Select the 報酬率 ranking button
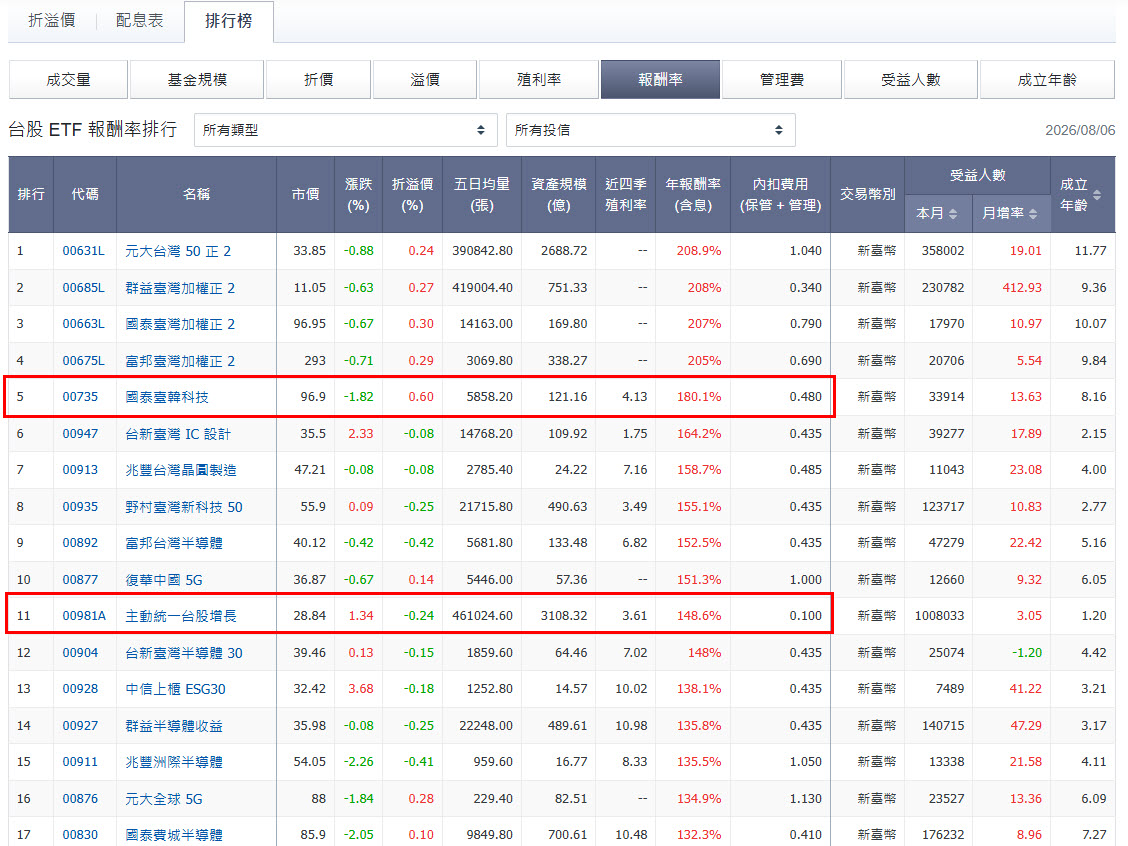 660,80
